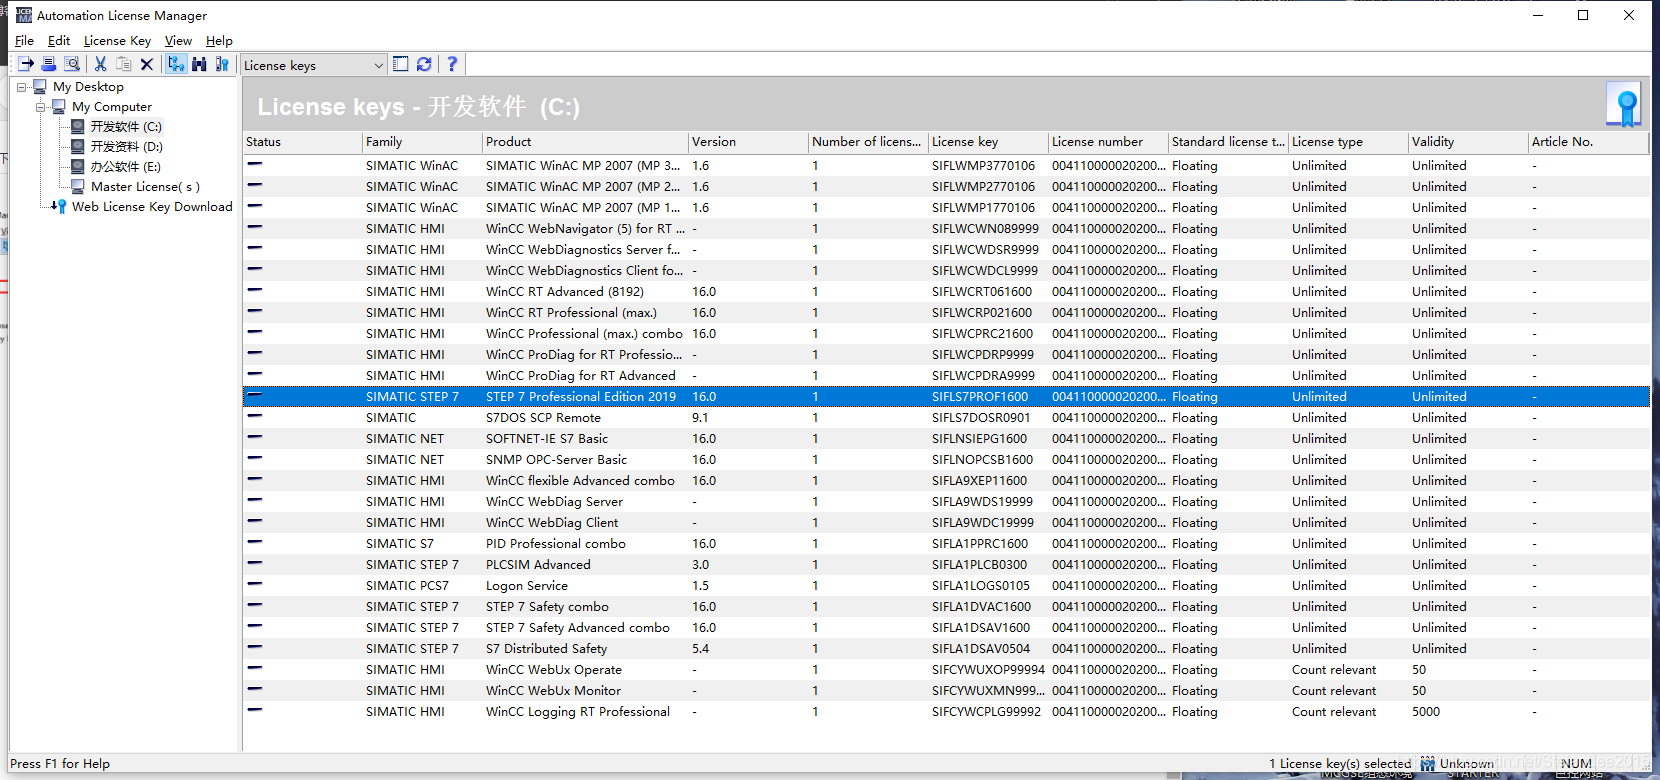The image size is (1660, 780).
Task: Open the View menu
Action: 178,41
